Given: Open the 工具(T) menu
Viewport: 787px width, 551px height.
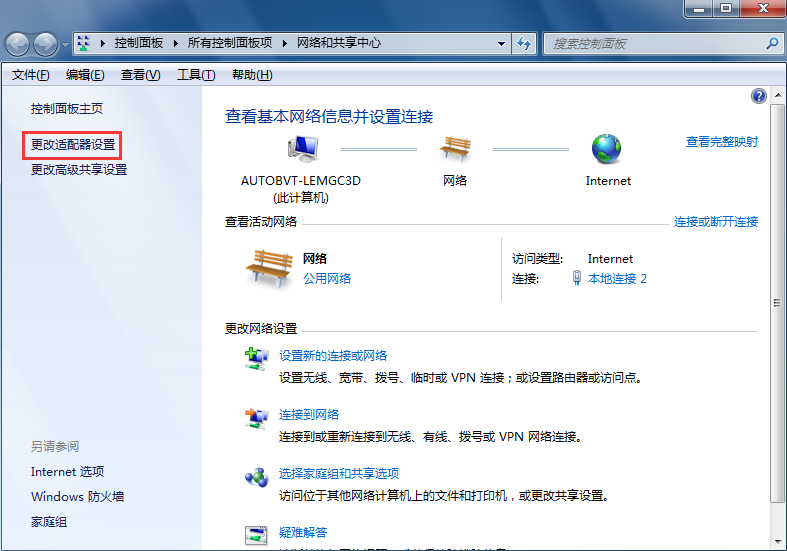Looking at the screenshot, I should click(x=195, y=75).
